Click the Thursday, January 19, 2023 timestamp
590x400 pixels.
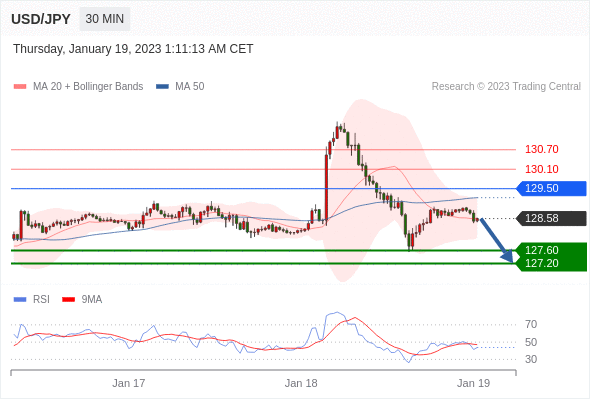click(x=133, y=49)
